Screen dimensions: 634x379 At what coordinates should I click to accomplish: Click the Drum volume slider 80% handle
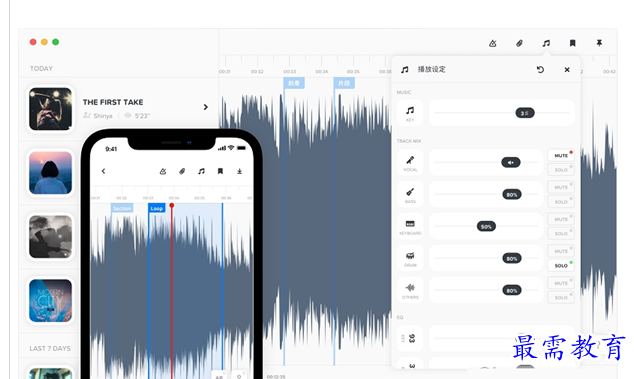tap(511, 258)
